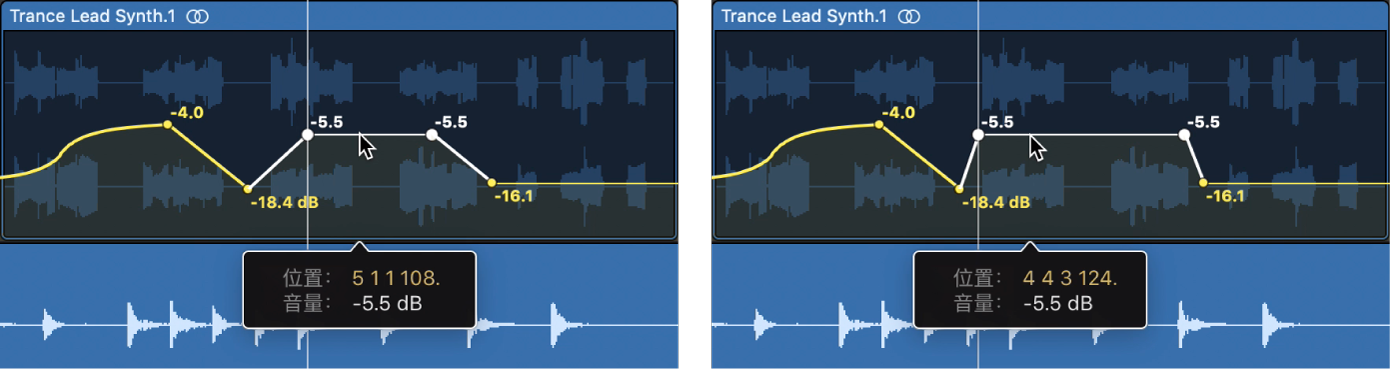Click the Trance Lead Synth.1 region name on right

805,16
